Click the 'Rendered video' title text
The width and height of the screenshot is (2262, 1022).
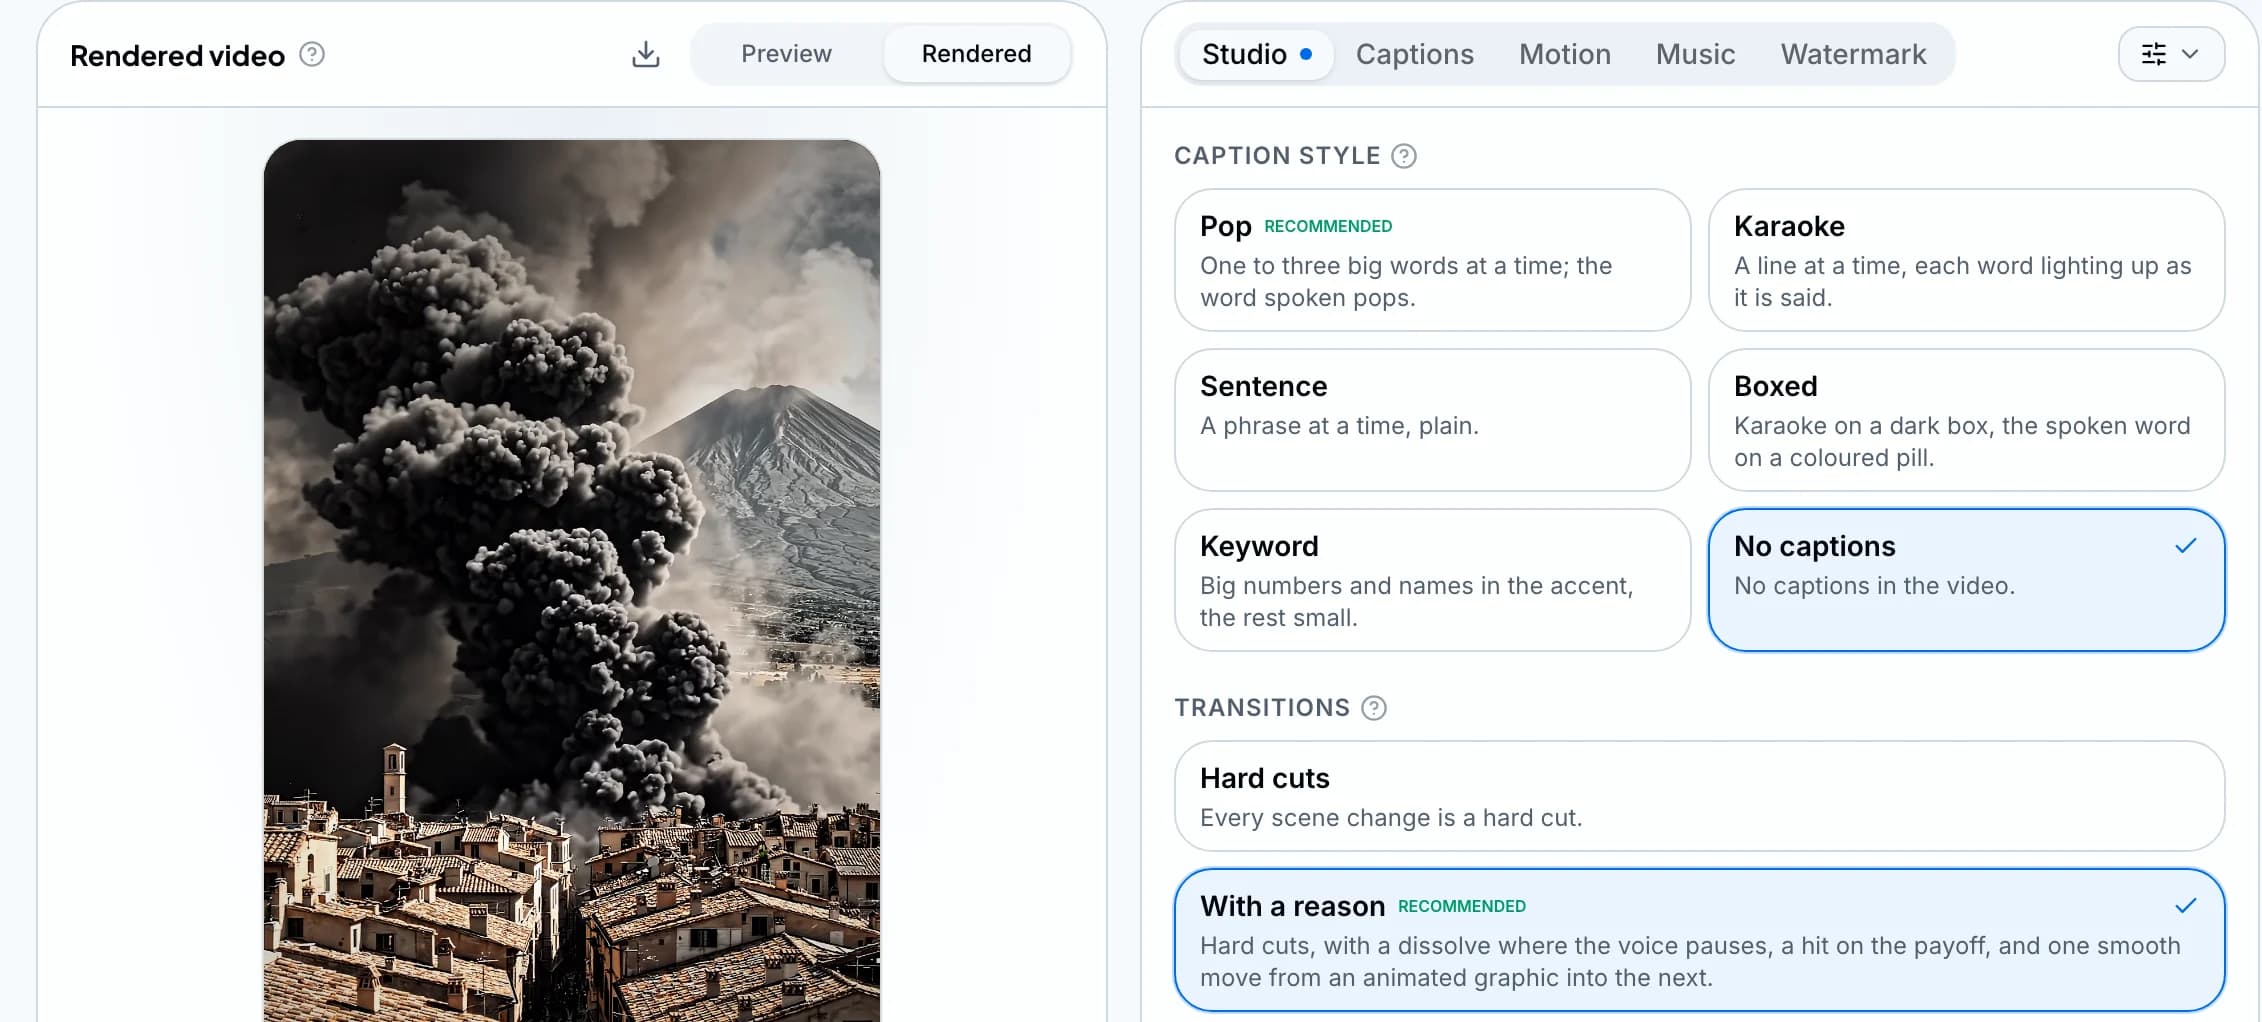point(177,56)
